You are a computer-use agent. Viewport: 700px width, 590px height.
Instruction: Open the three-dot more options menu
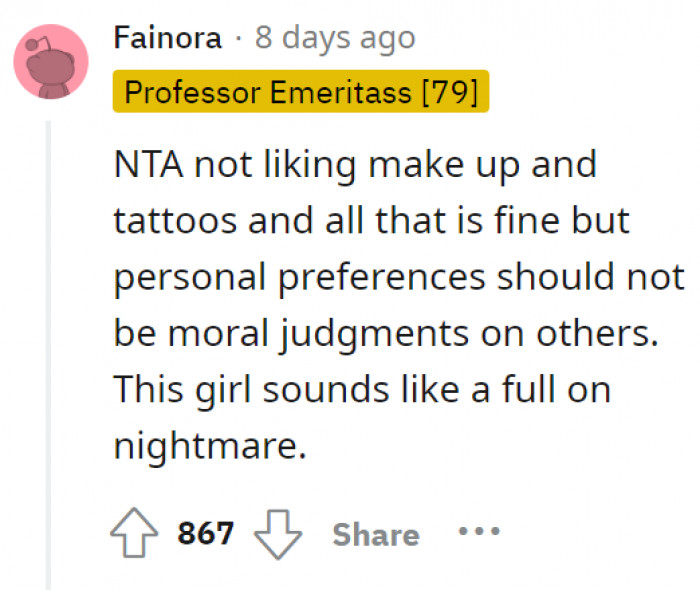(477, 531)
